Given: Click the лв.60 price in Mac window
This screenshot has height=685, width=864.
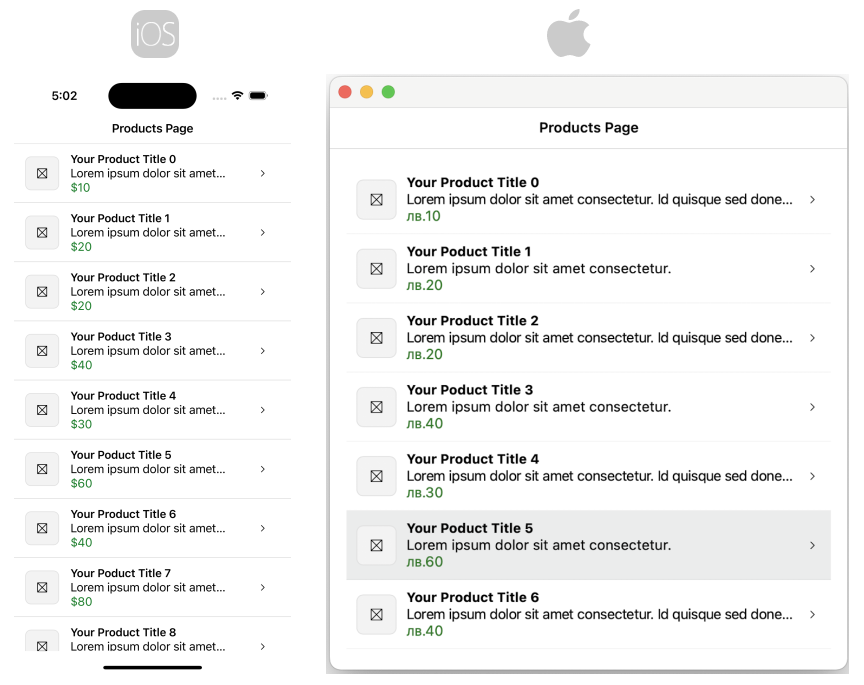Looking at the screenshot, I should tap(424, 562).
